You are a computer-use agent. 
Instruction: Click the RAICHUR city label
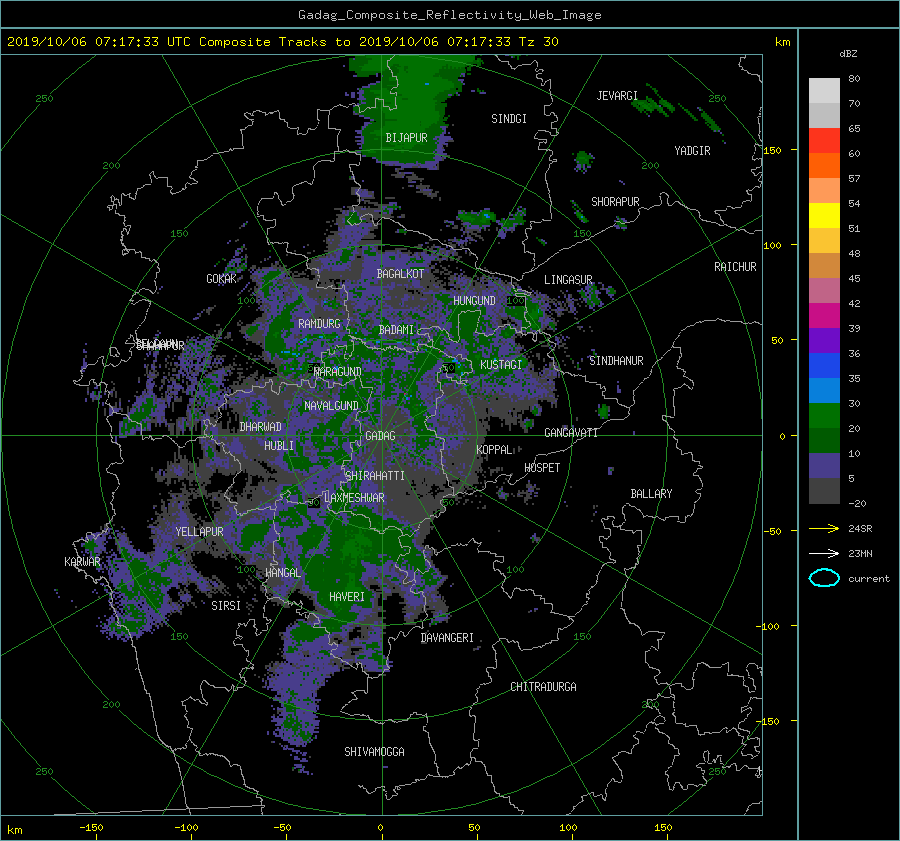coord(735,267)
